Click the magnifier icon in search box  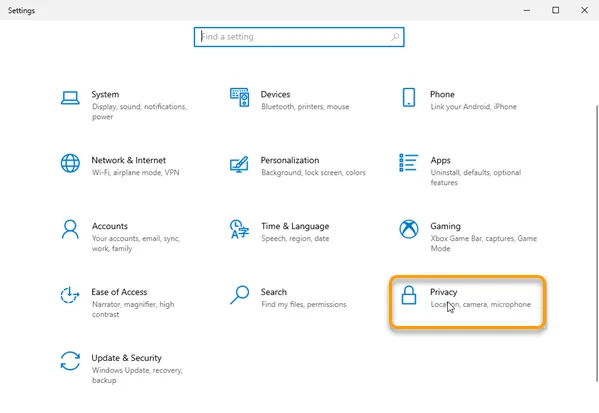pyautogui.click(x=395, y=37)
